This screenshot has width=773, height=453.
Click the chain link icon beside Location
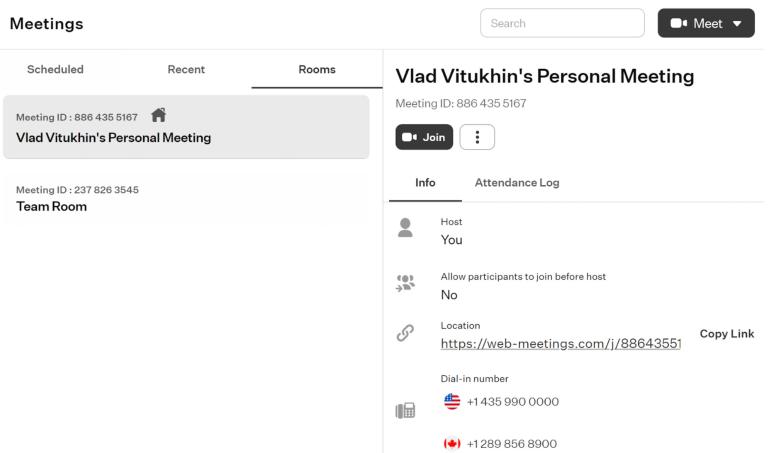click(x=405, y=333)
